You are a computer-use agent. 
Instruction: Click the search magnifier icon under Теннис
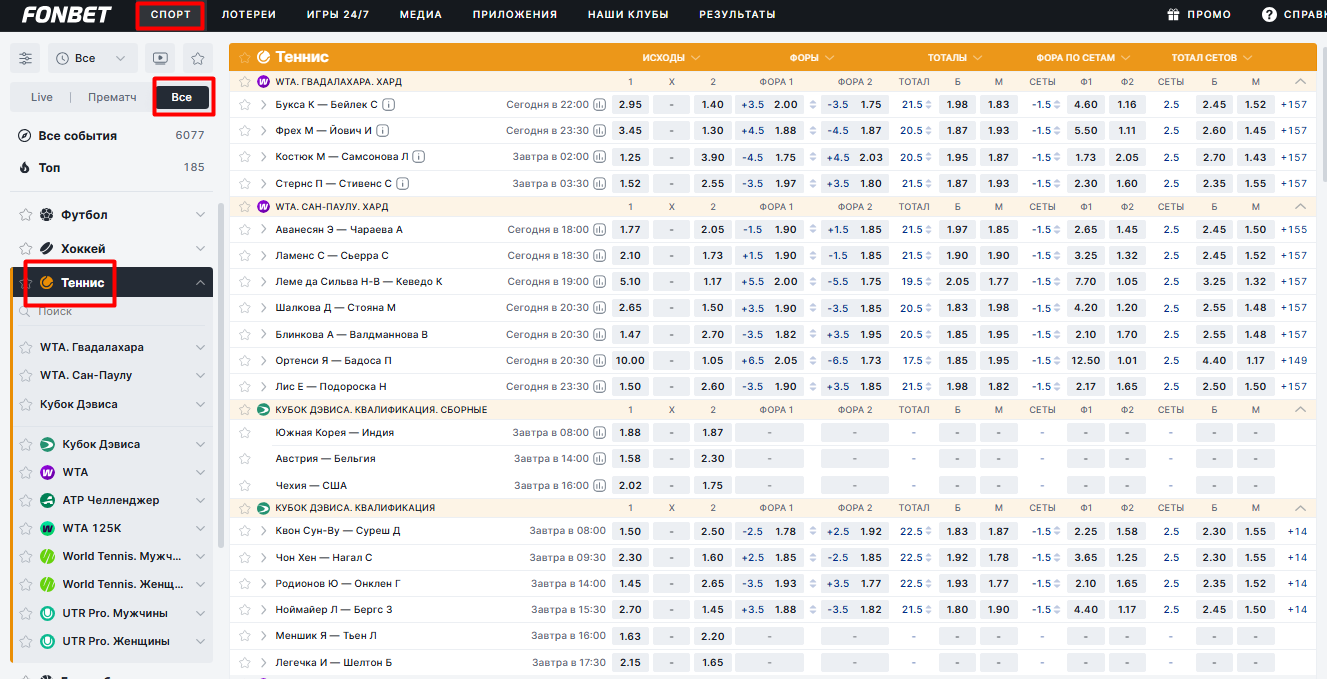coord(24,312)
